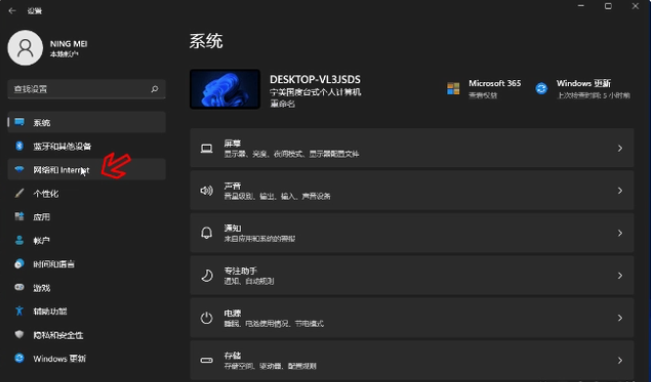651x382 pixels.
Task: Expand the 声音 settings chevron
Action: point(620,191)
